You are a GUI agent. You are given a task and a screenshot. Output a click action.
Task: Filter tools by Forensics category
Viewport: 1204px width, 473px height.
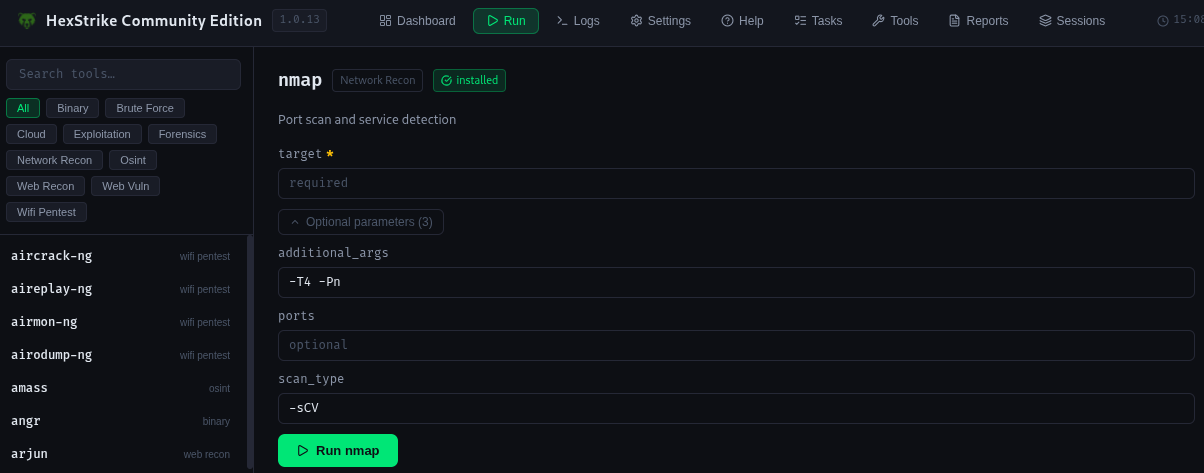click(x=182, y=134)
